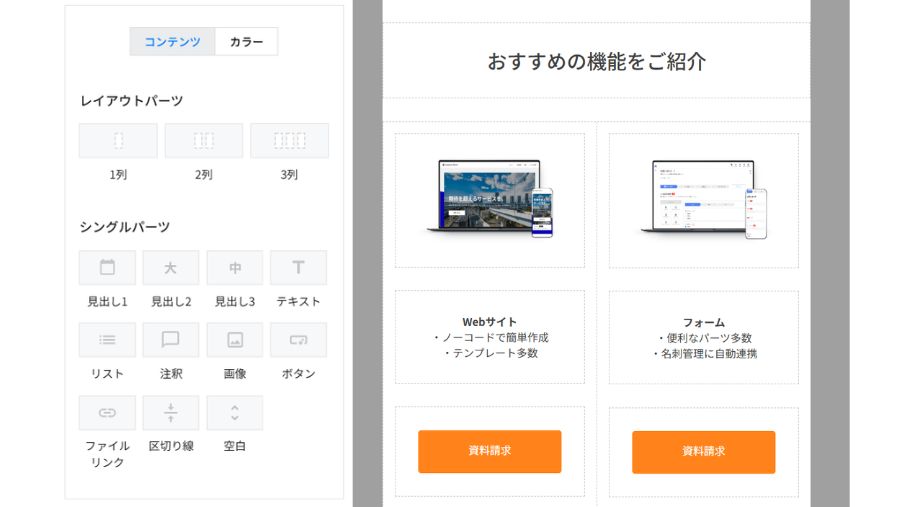This screenshot has height=507, width=900.
Task: Pick the 見出し2 large heading part
Action: (x=171, y=268)
